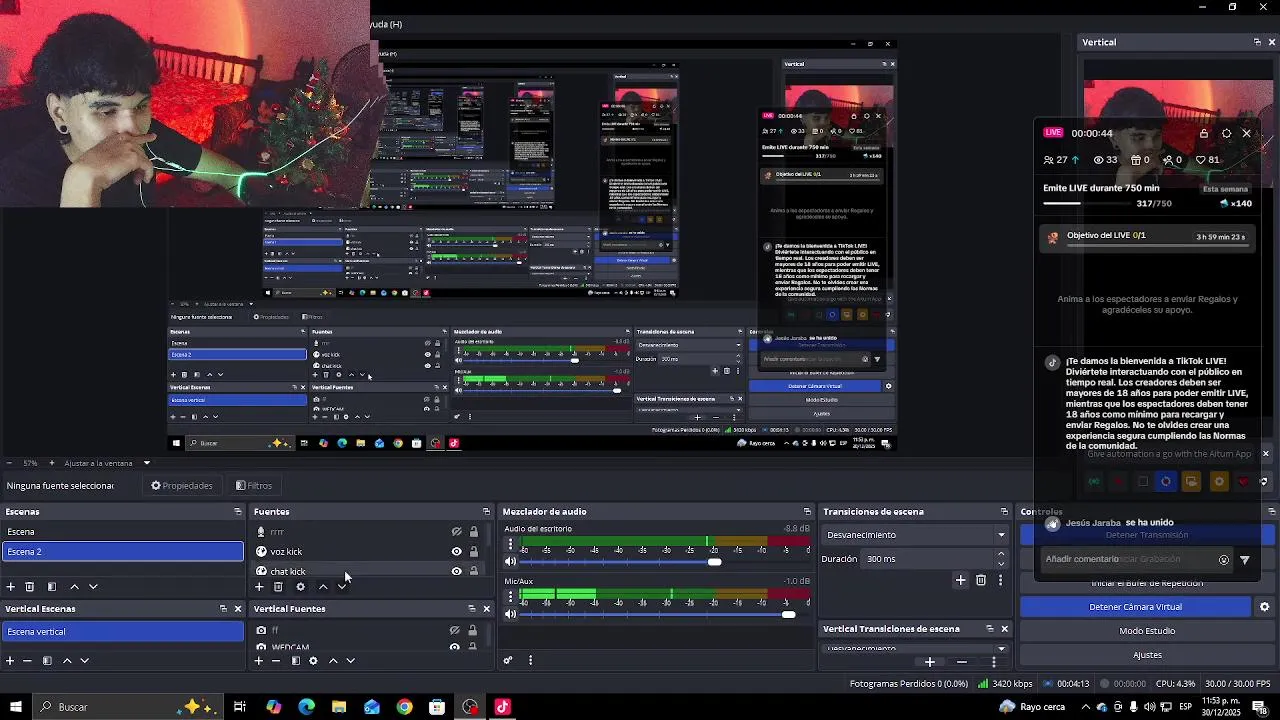Select voz kick source row
Screen dimensions: 1280x720
click(350, 552)
